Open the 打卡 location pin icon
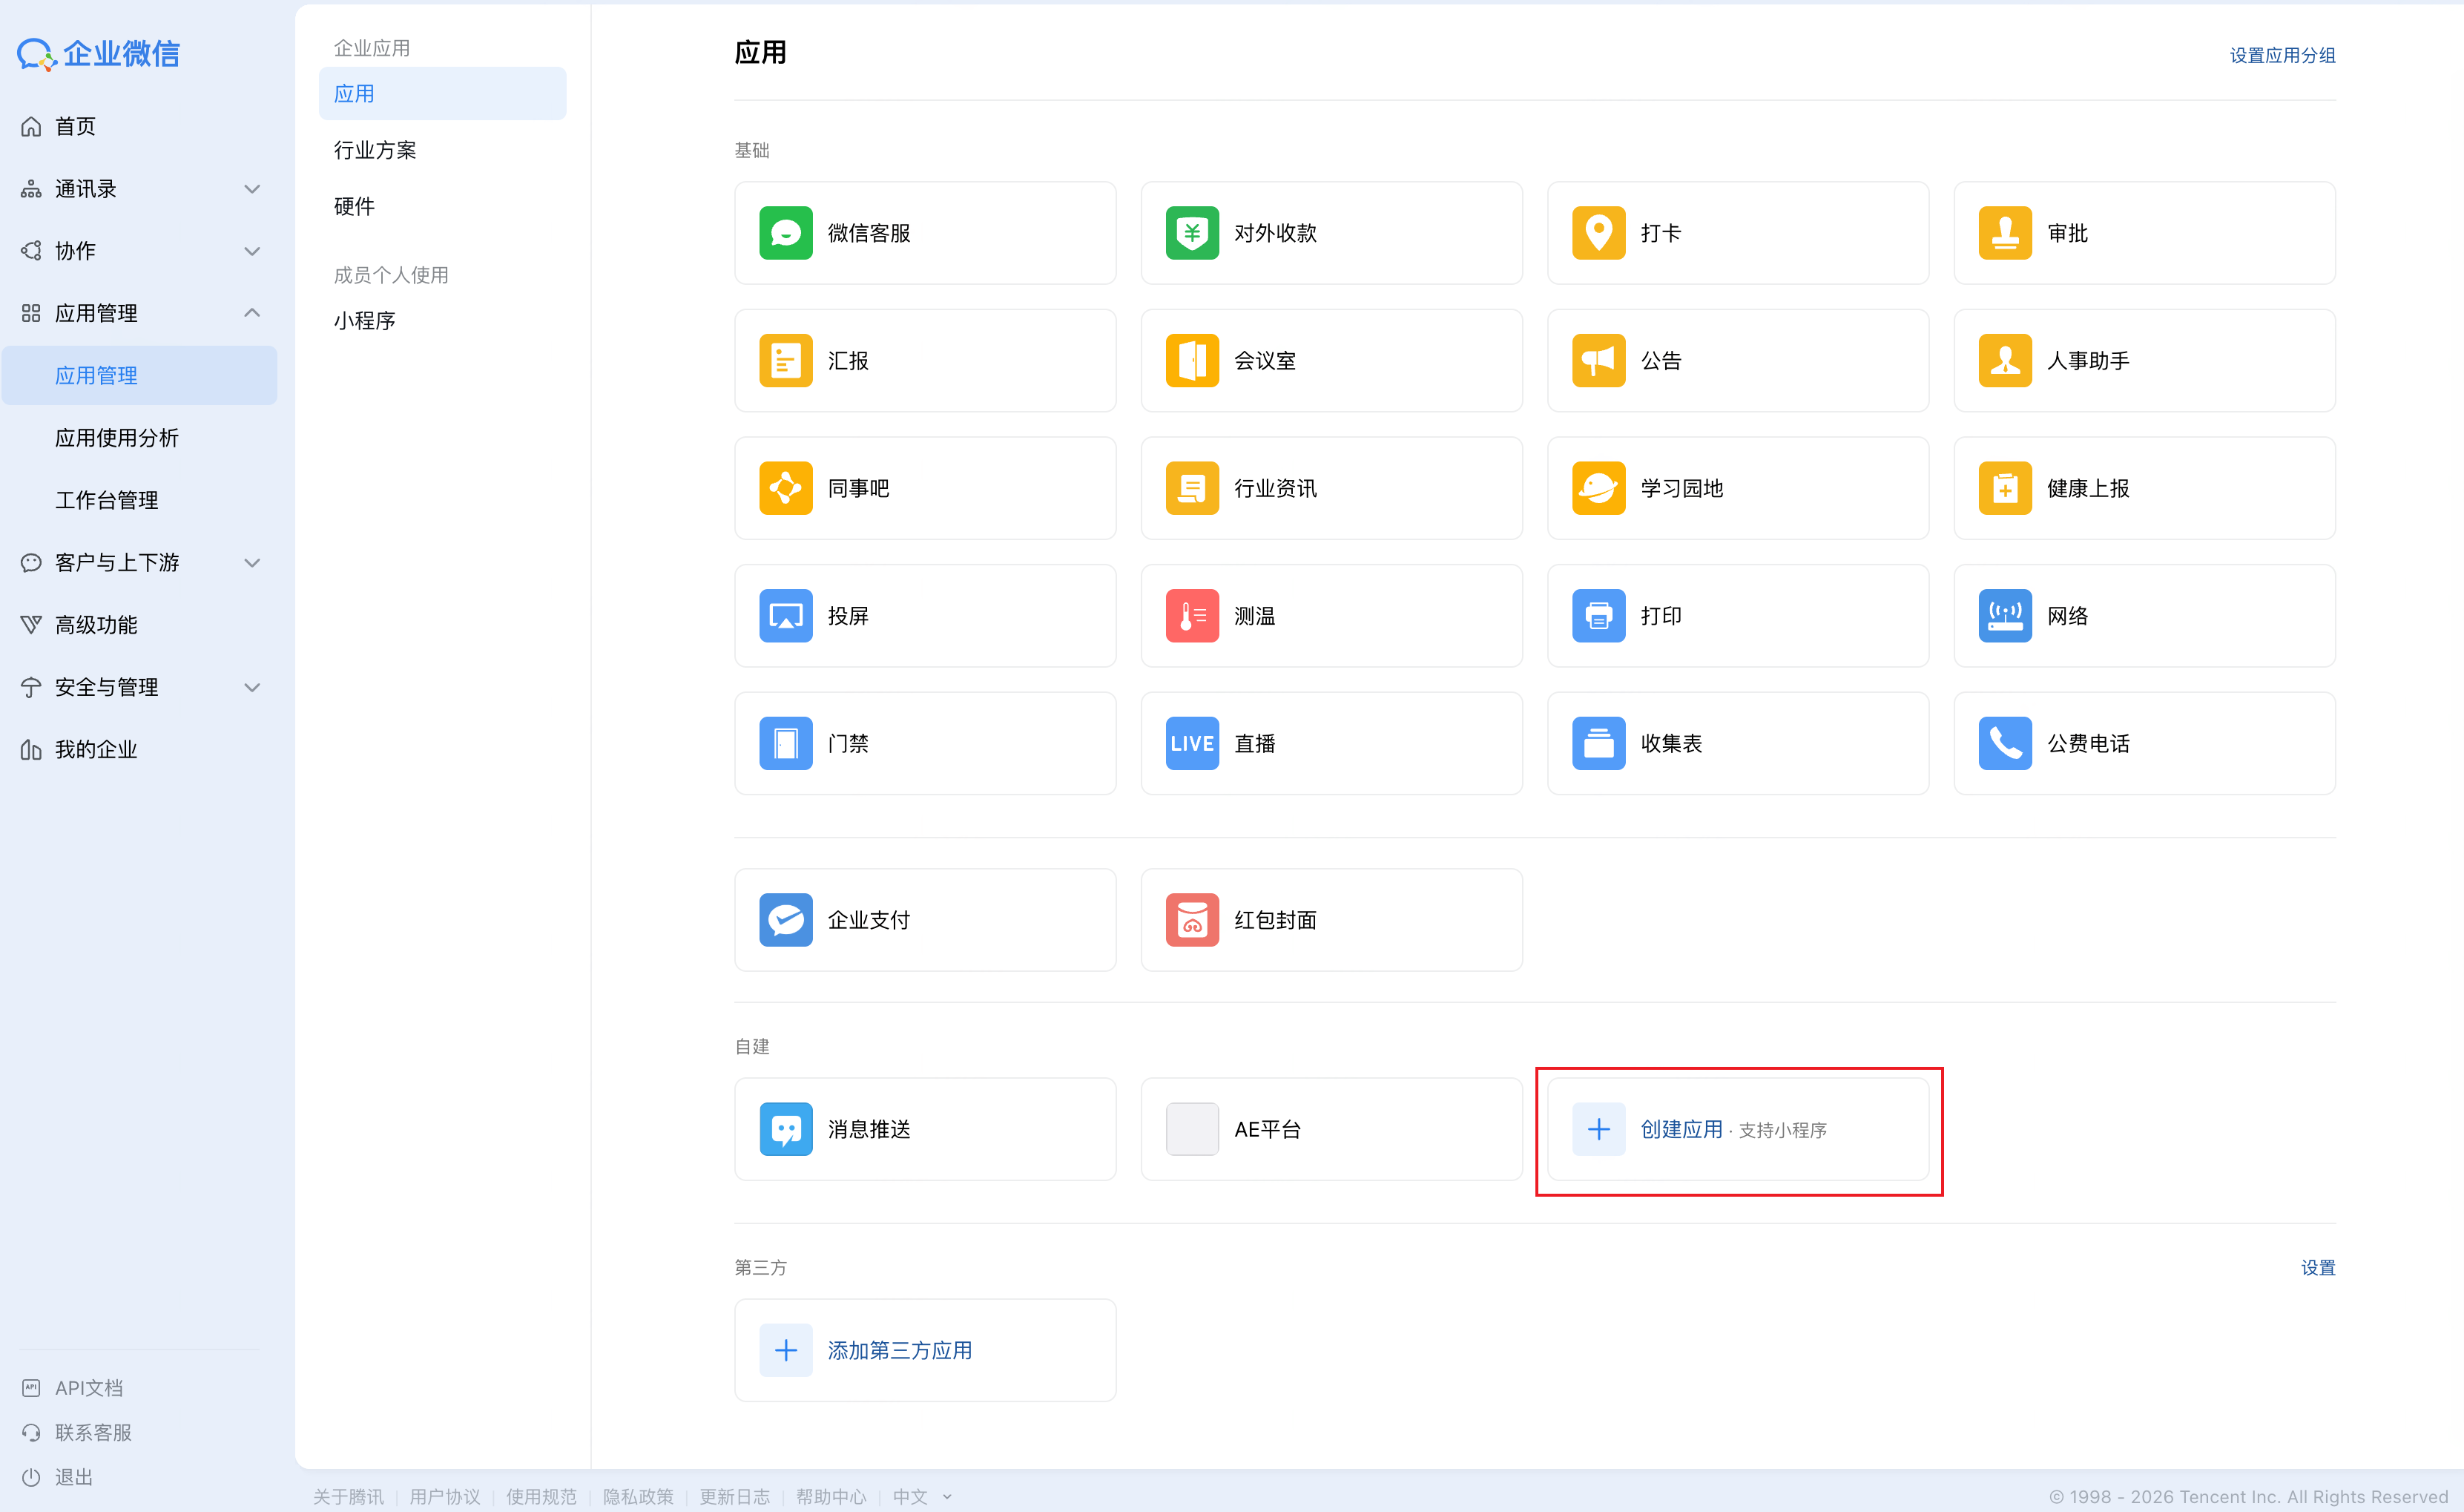The image size is (2464, 1512). tap(1598, 233)
